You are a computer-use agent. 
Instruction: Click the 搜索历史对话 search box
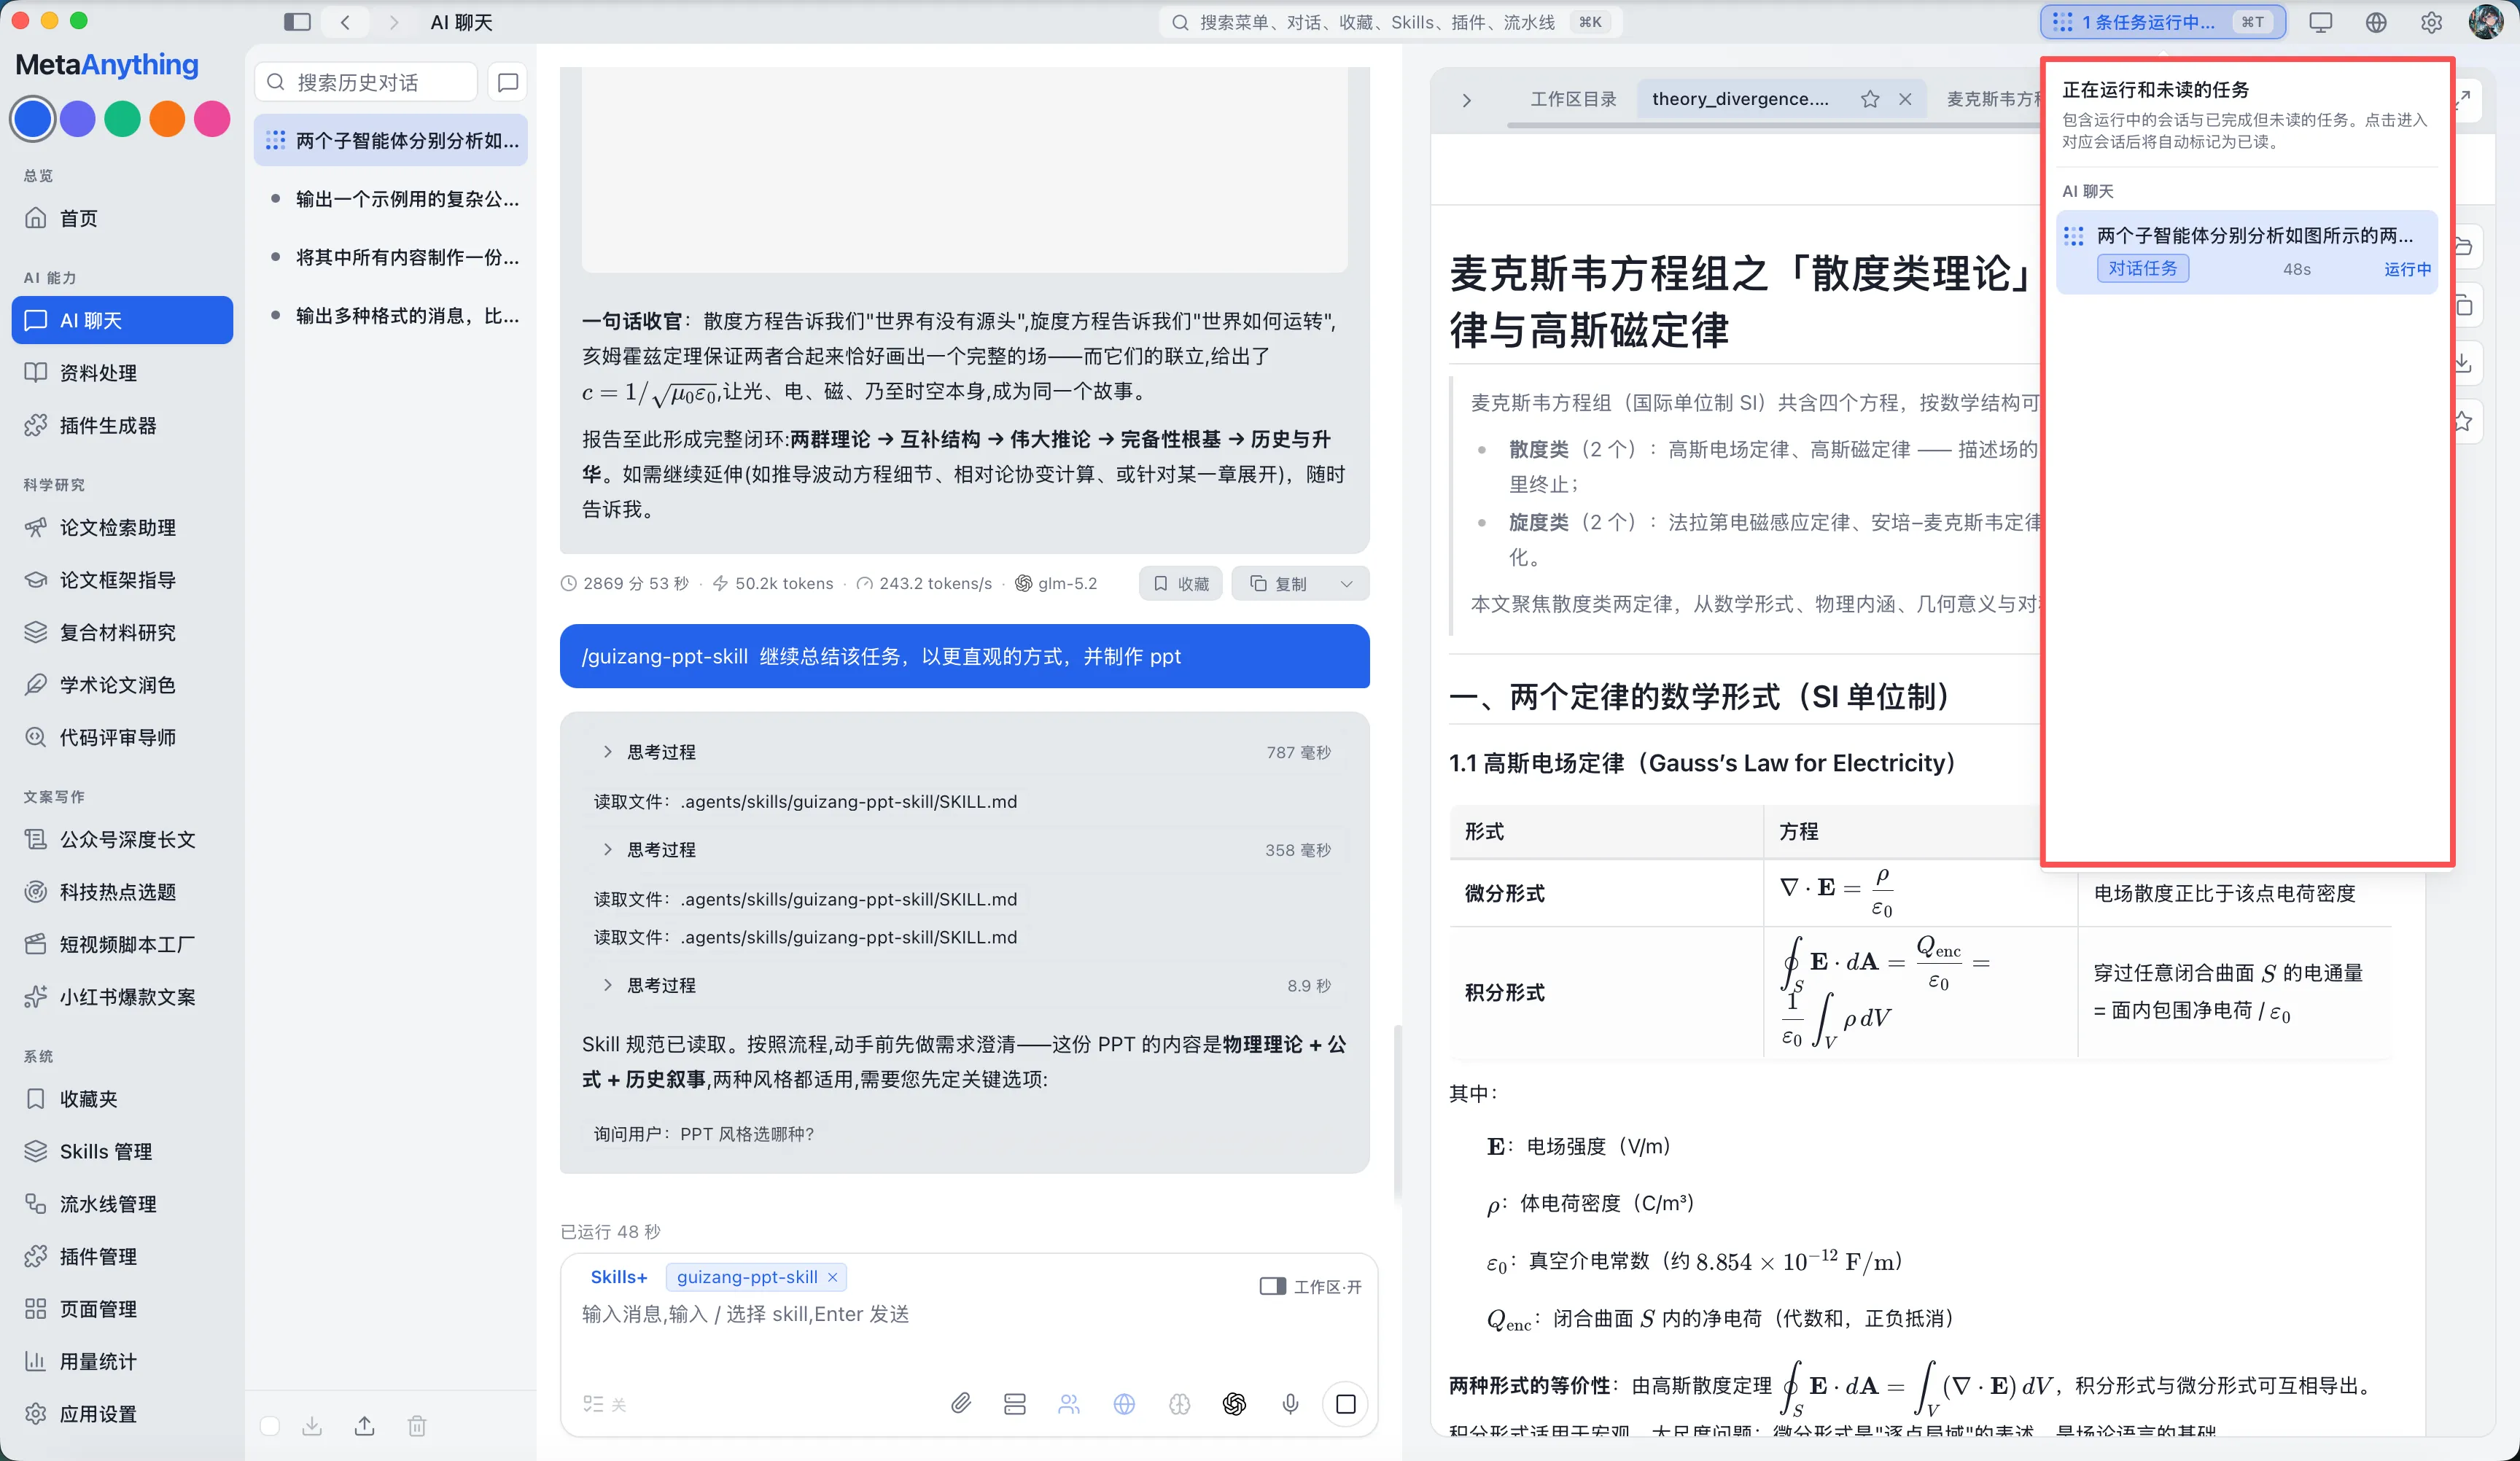[366, 82]
